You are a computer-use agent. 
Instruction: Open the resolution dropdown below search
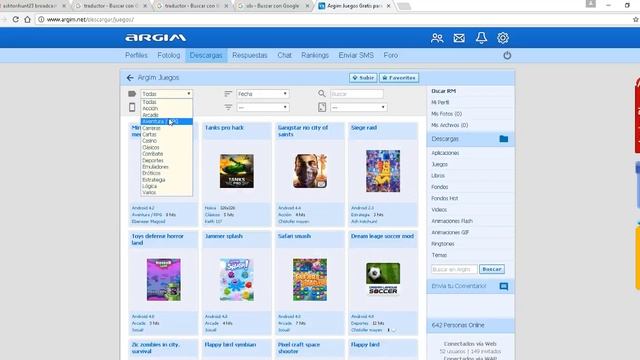pos(358,107)
